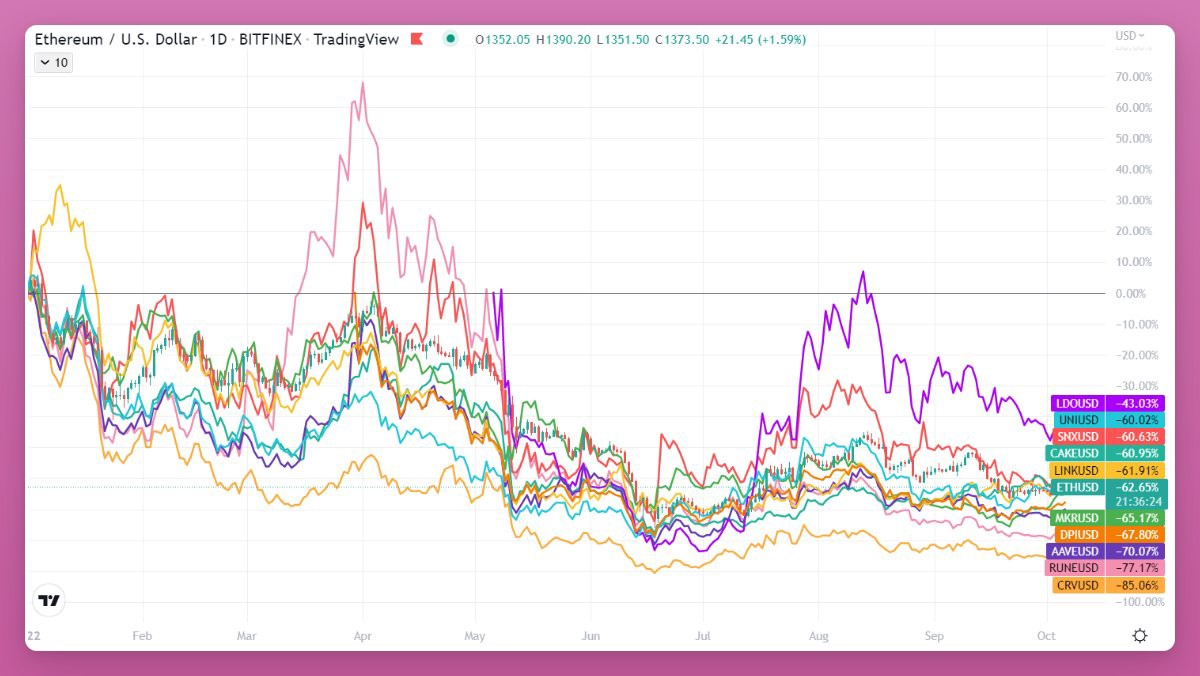Click the CAKEUSD teal label

1076,453
